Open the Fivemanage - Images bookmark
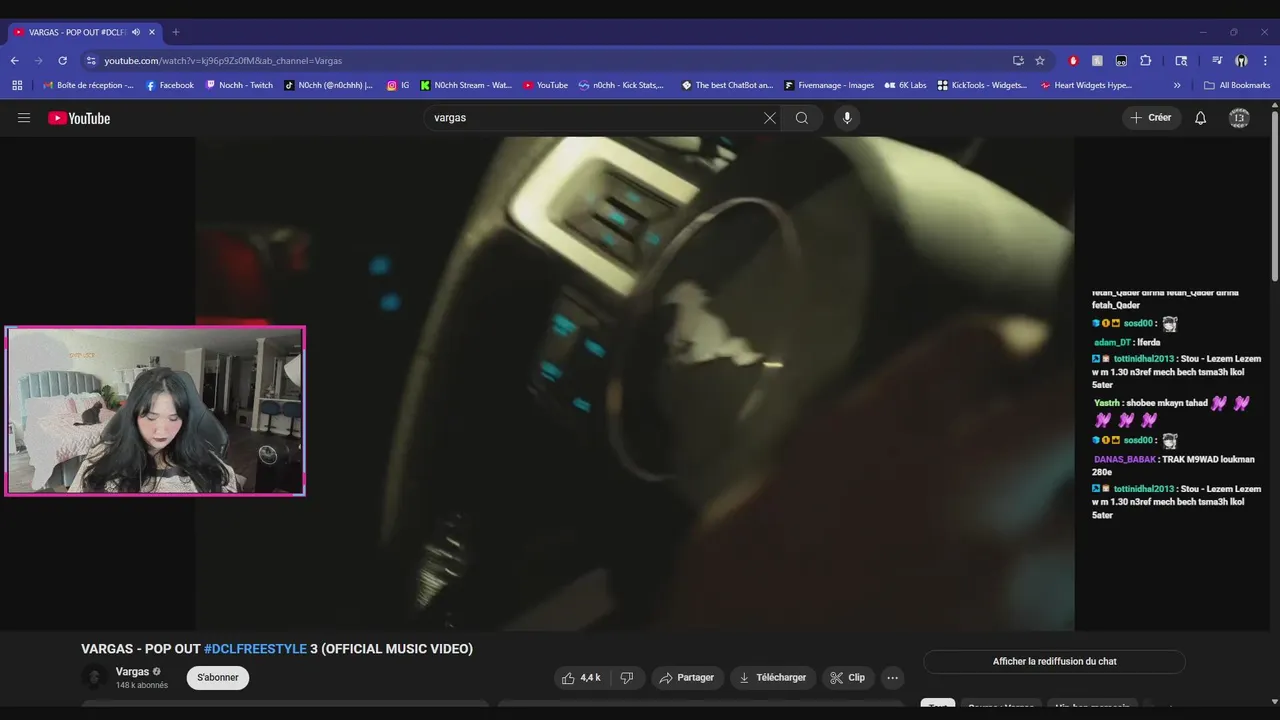1280x720 pixels. click(x=829, y=85)
